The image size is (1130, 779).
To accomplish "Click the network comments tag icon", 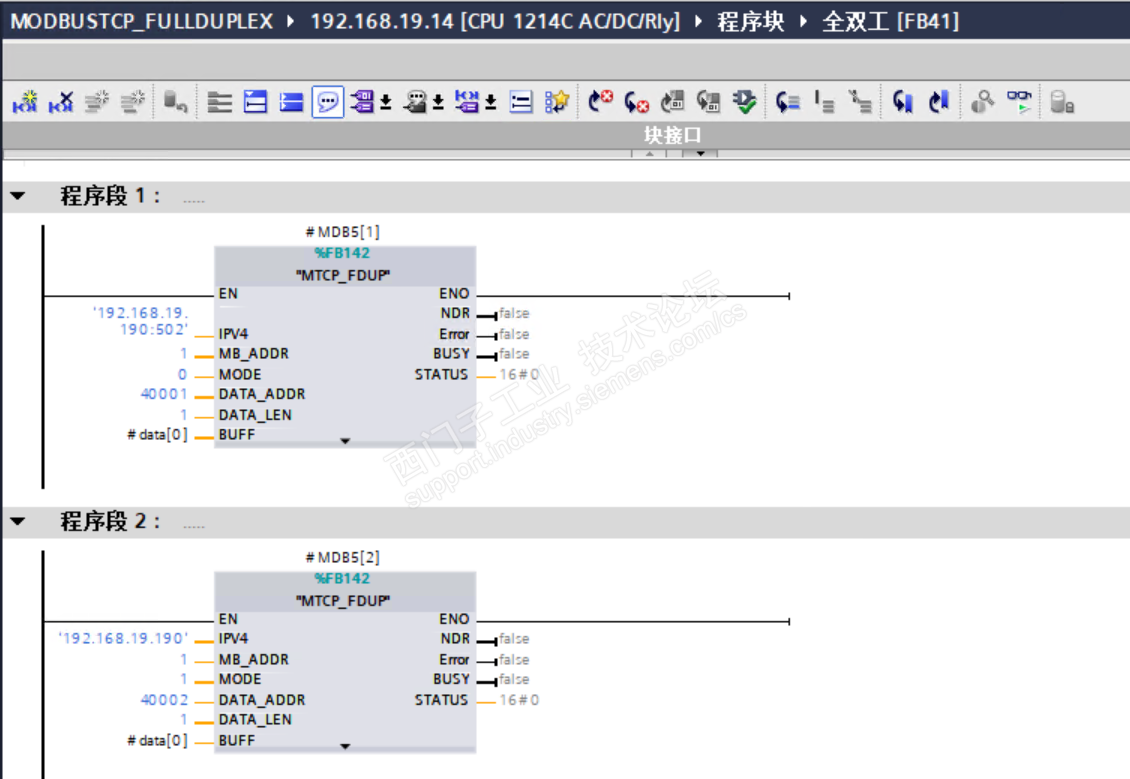I will pyautogui.click(x=467, y=102).
